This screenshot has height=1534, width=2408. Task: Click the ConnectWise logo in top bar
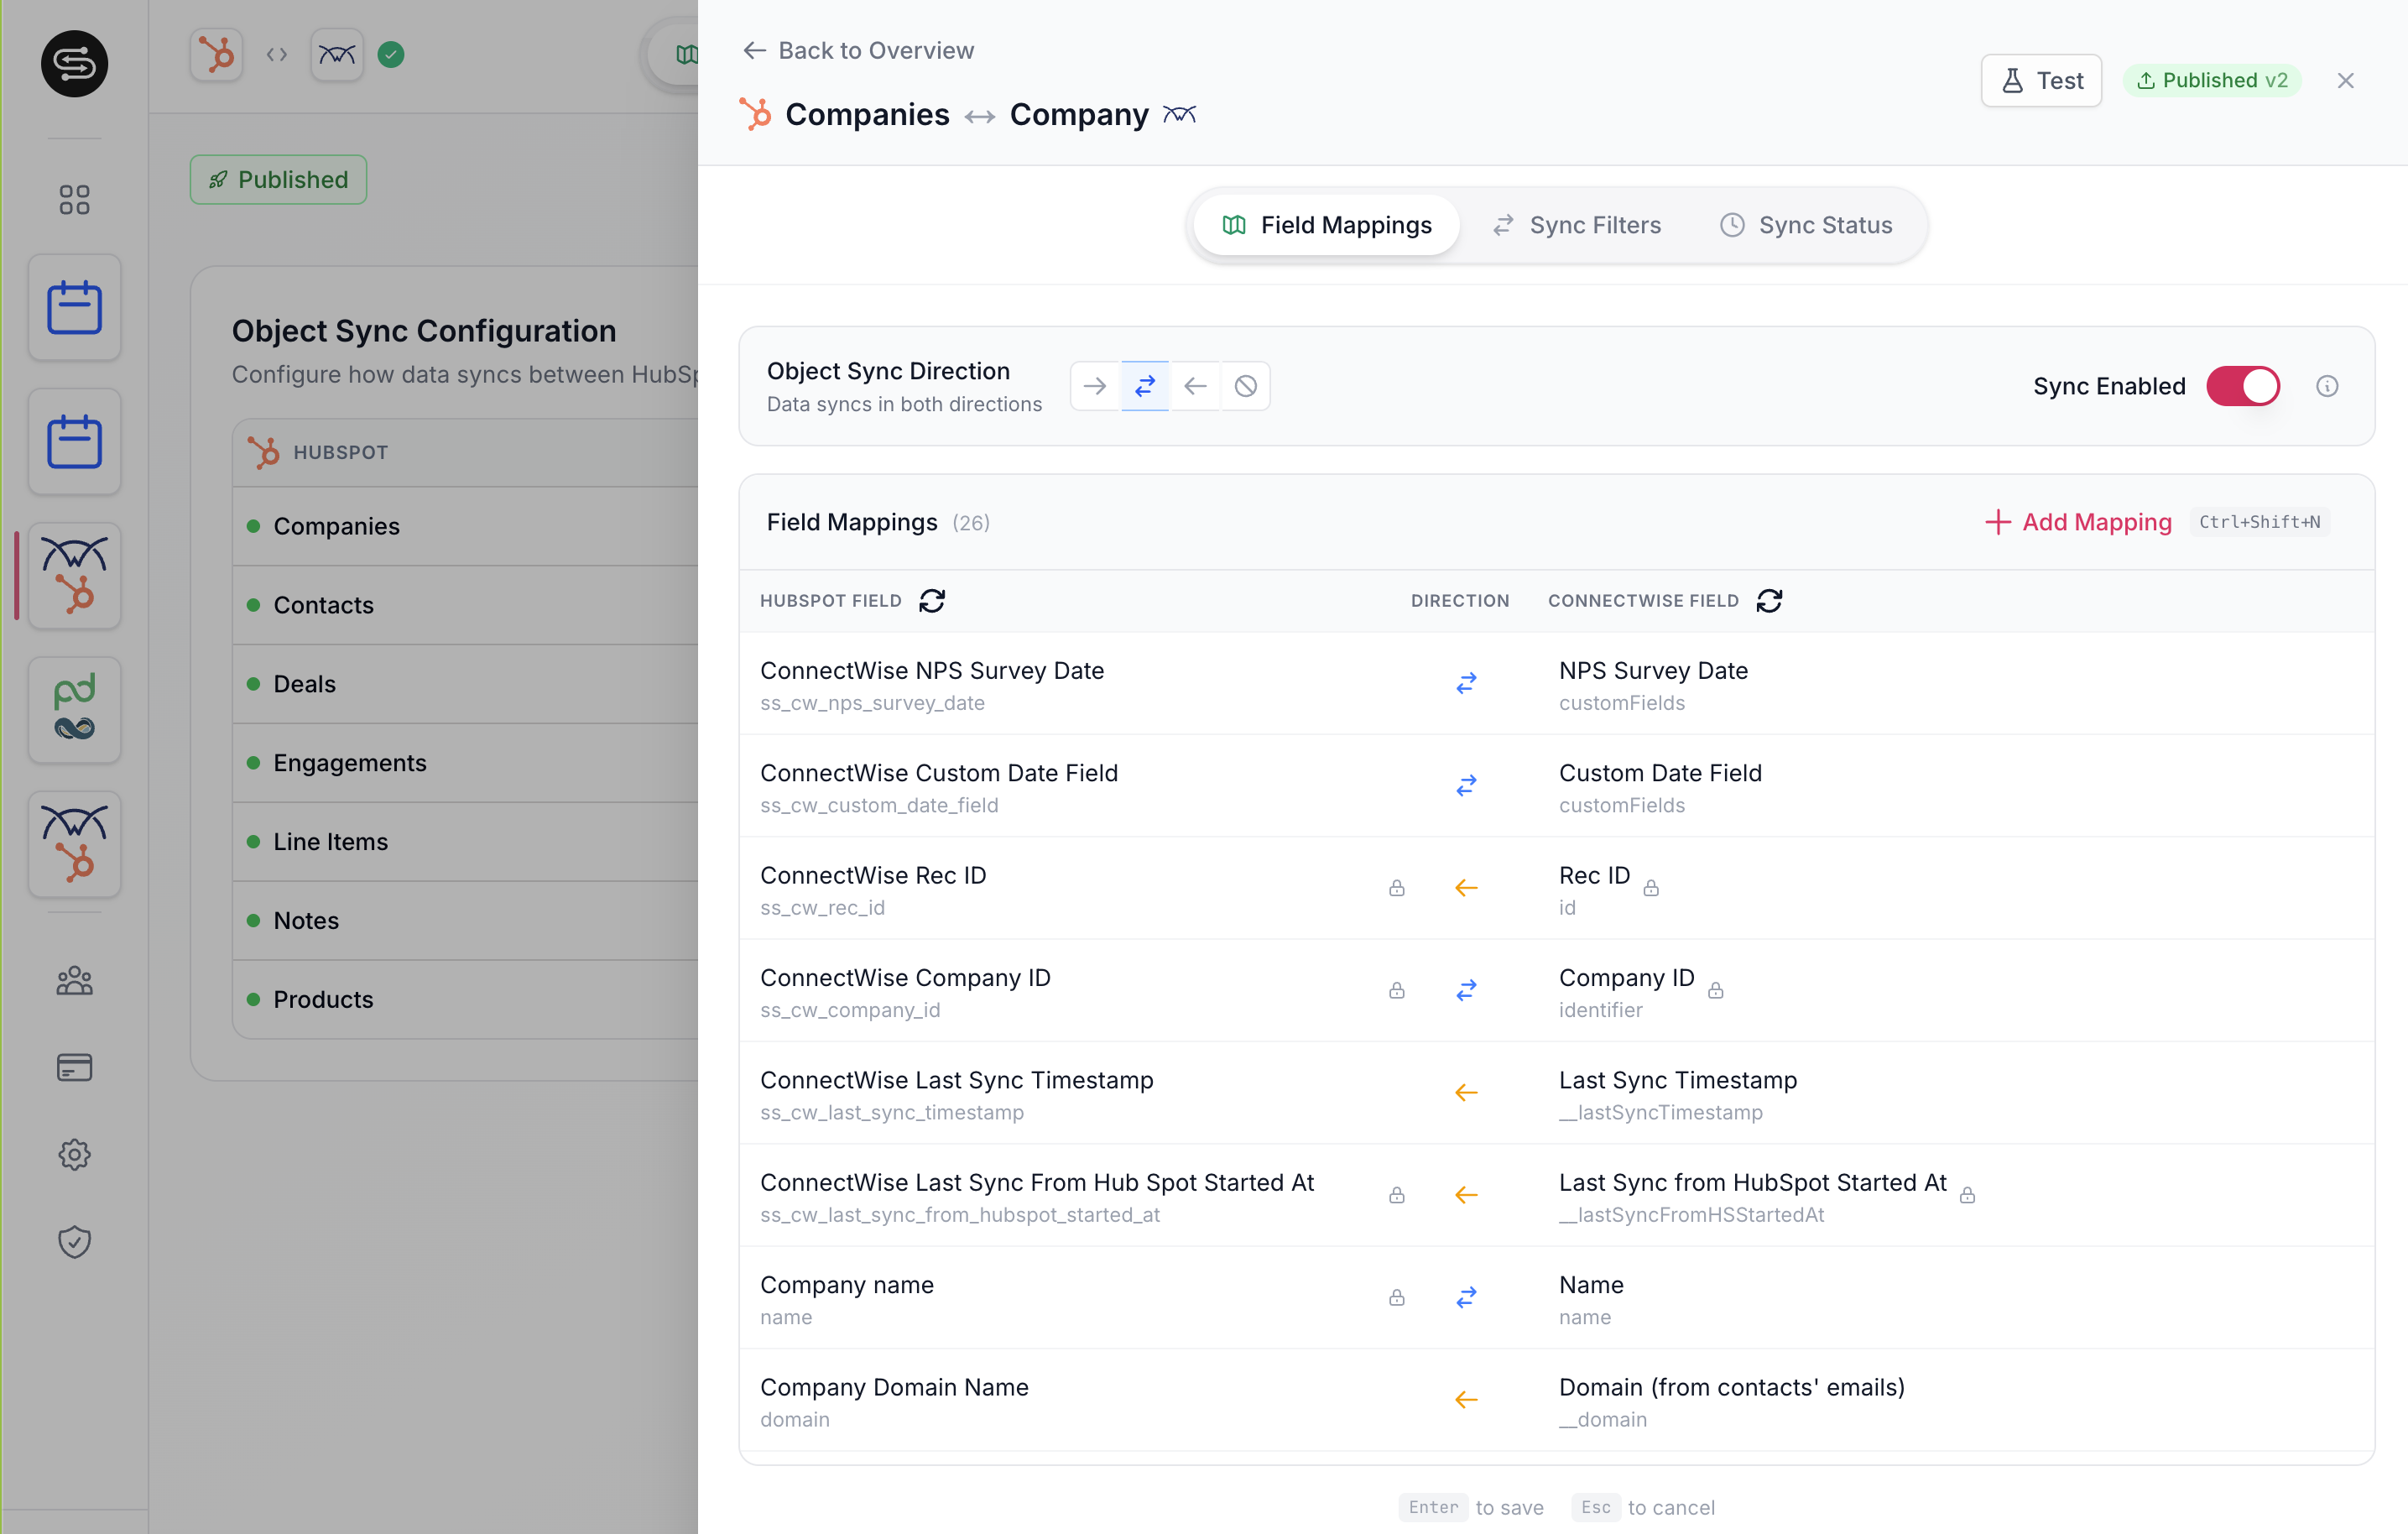[337, 55]
